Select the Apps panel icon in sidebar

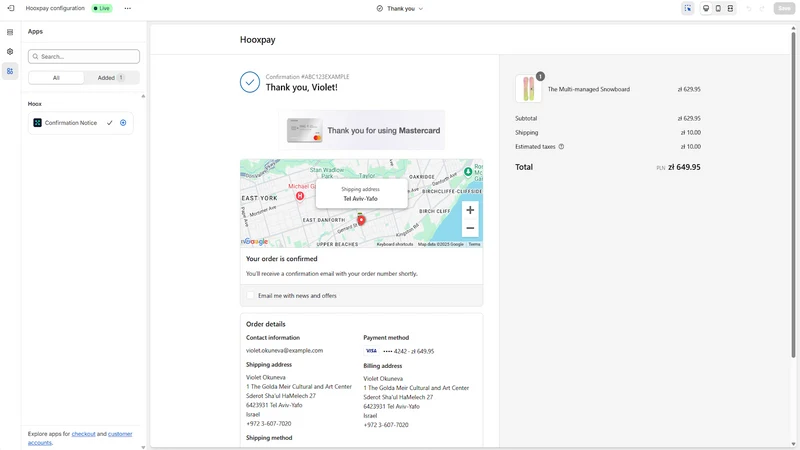point(10,71)
